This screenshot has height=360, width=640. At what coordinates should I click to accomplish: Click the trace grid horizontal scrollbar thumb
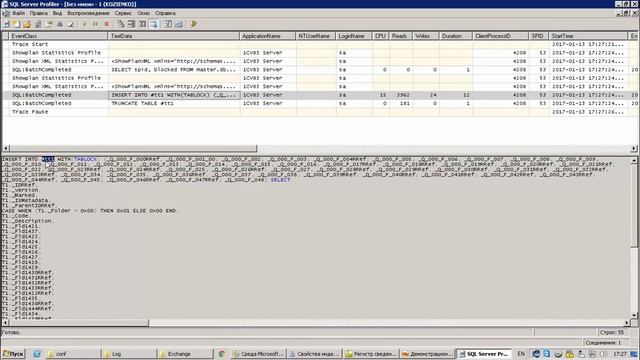pyautogui.click(x=133, y=148)
